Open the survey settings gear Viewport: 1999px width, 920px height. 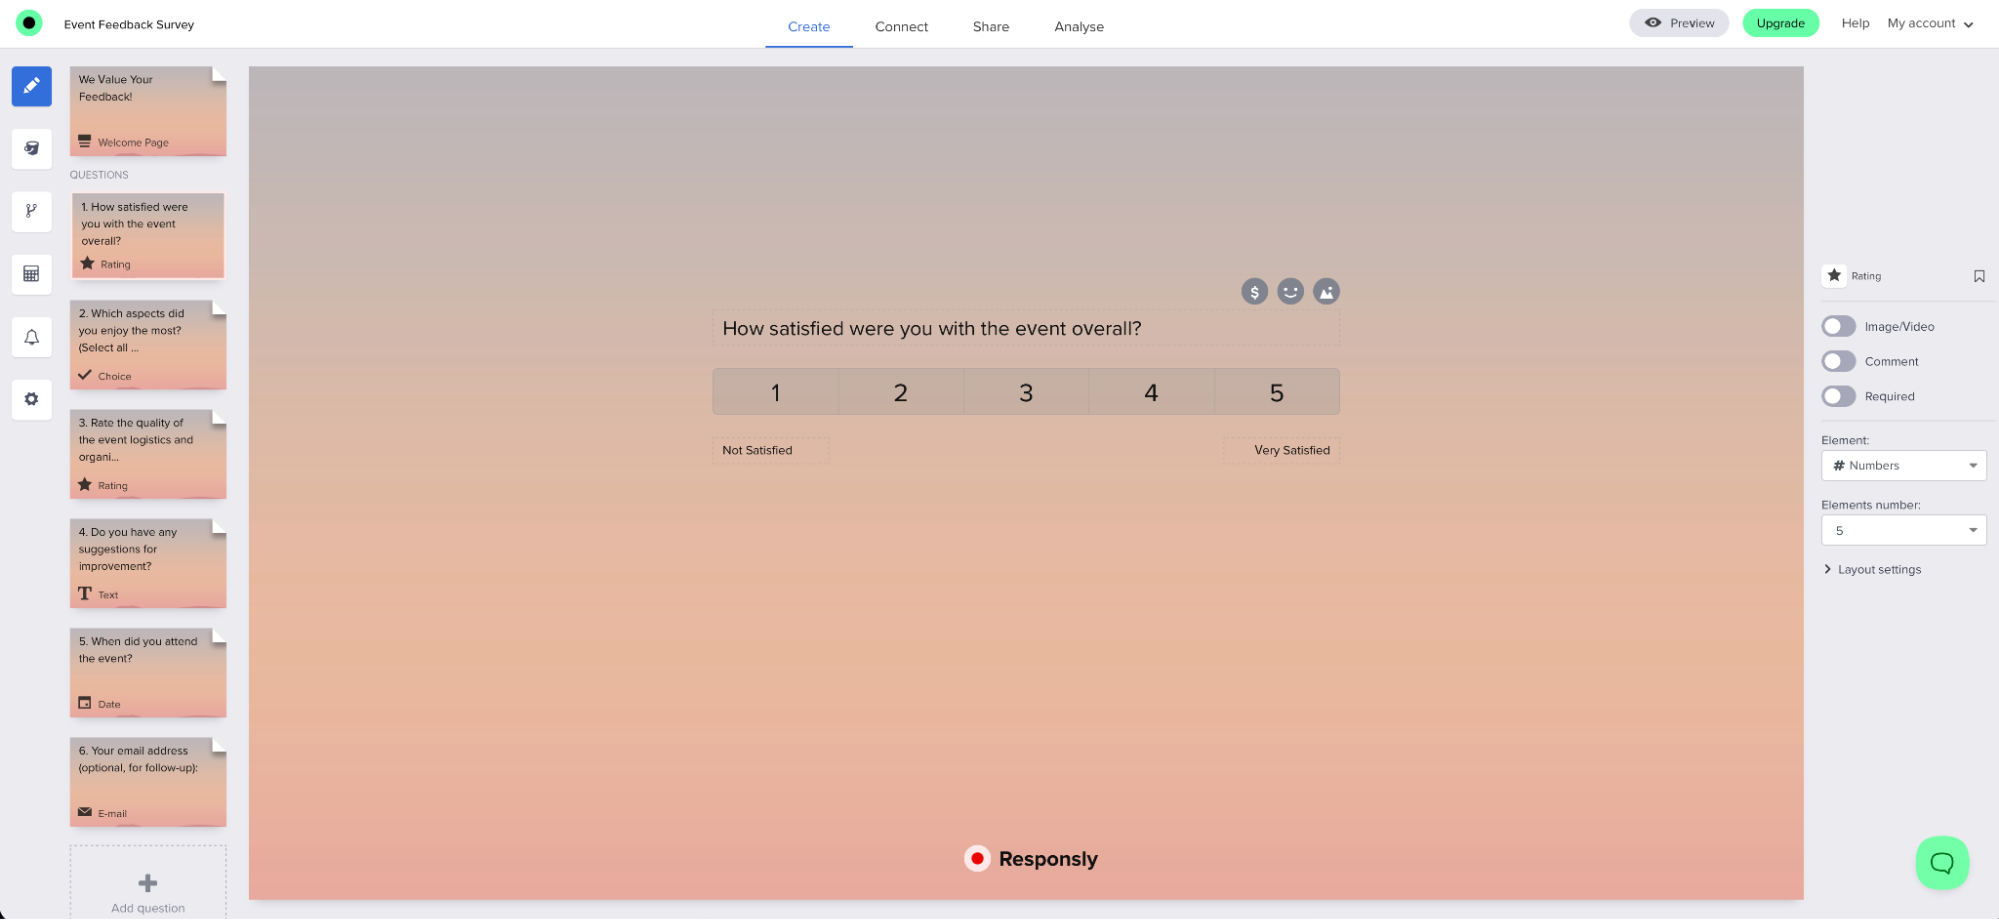31,399
